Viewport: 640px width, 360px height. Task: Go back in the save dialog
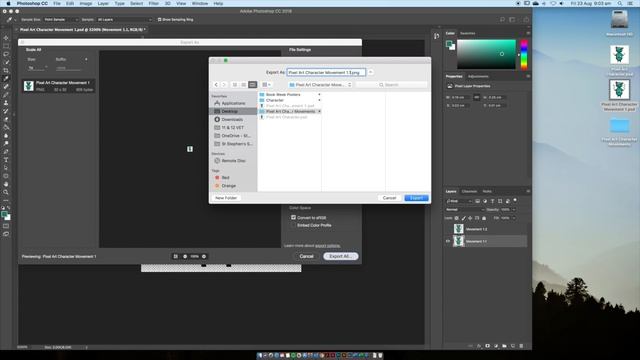pyautogui.click(x=216, y=84)
